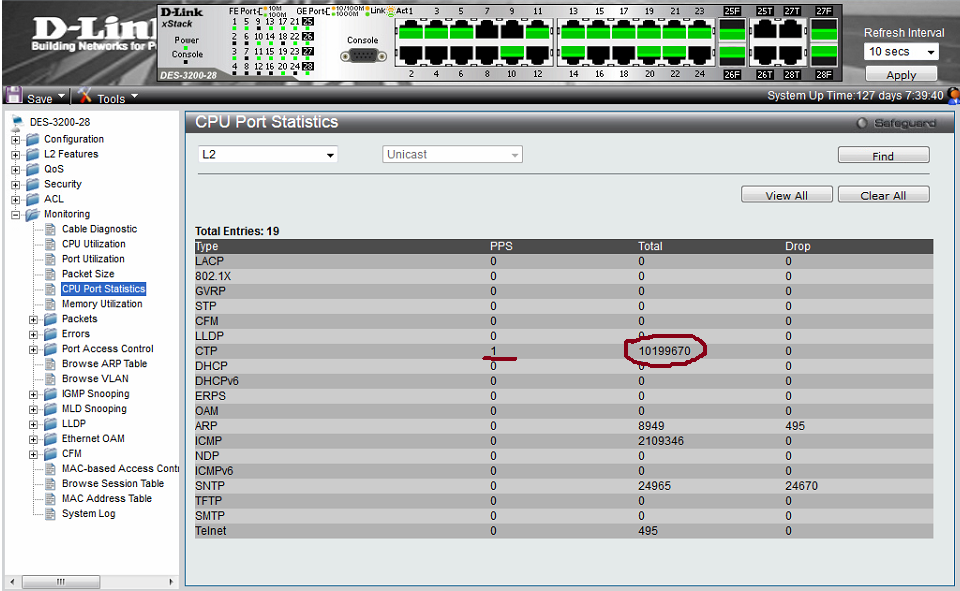The image size is (960, 591).
Task: Select CPU Port Statistics in tree
Action: [x=103, y=288]
